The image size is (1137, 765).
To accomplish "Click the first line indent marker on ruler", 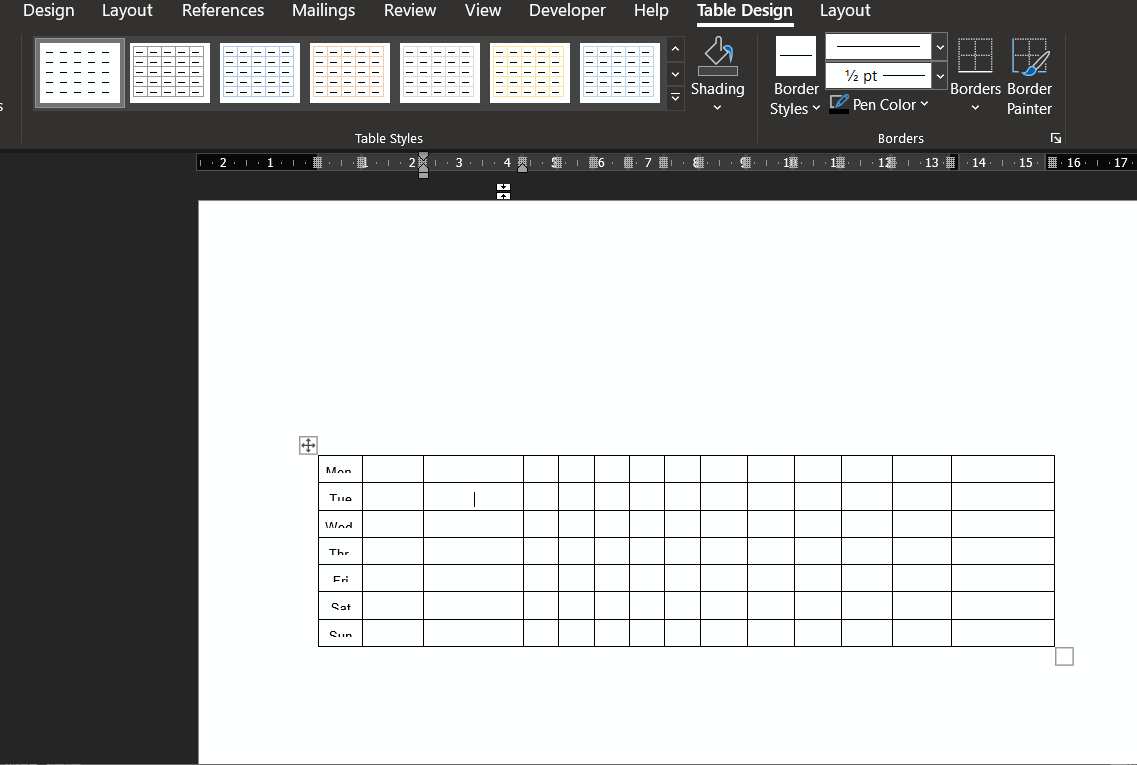I will coord(423,157).
